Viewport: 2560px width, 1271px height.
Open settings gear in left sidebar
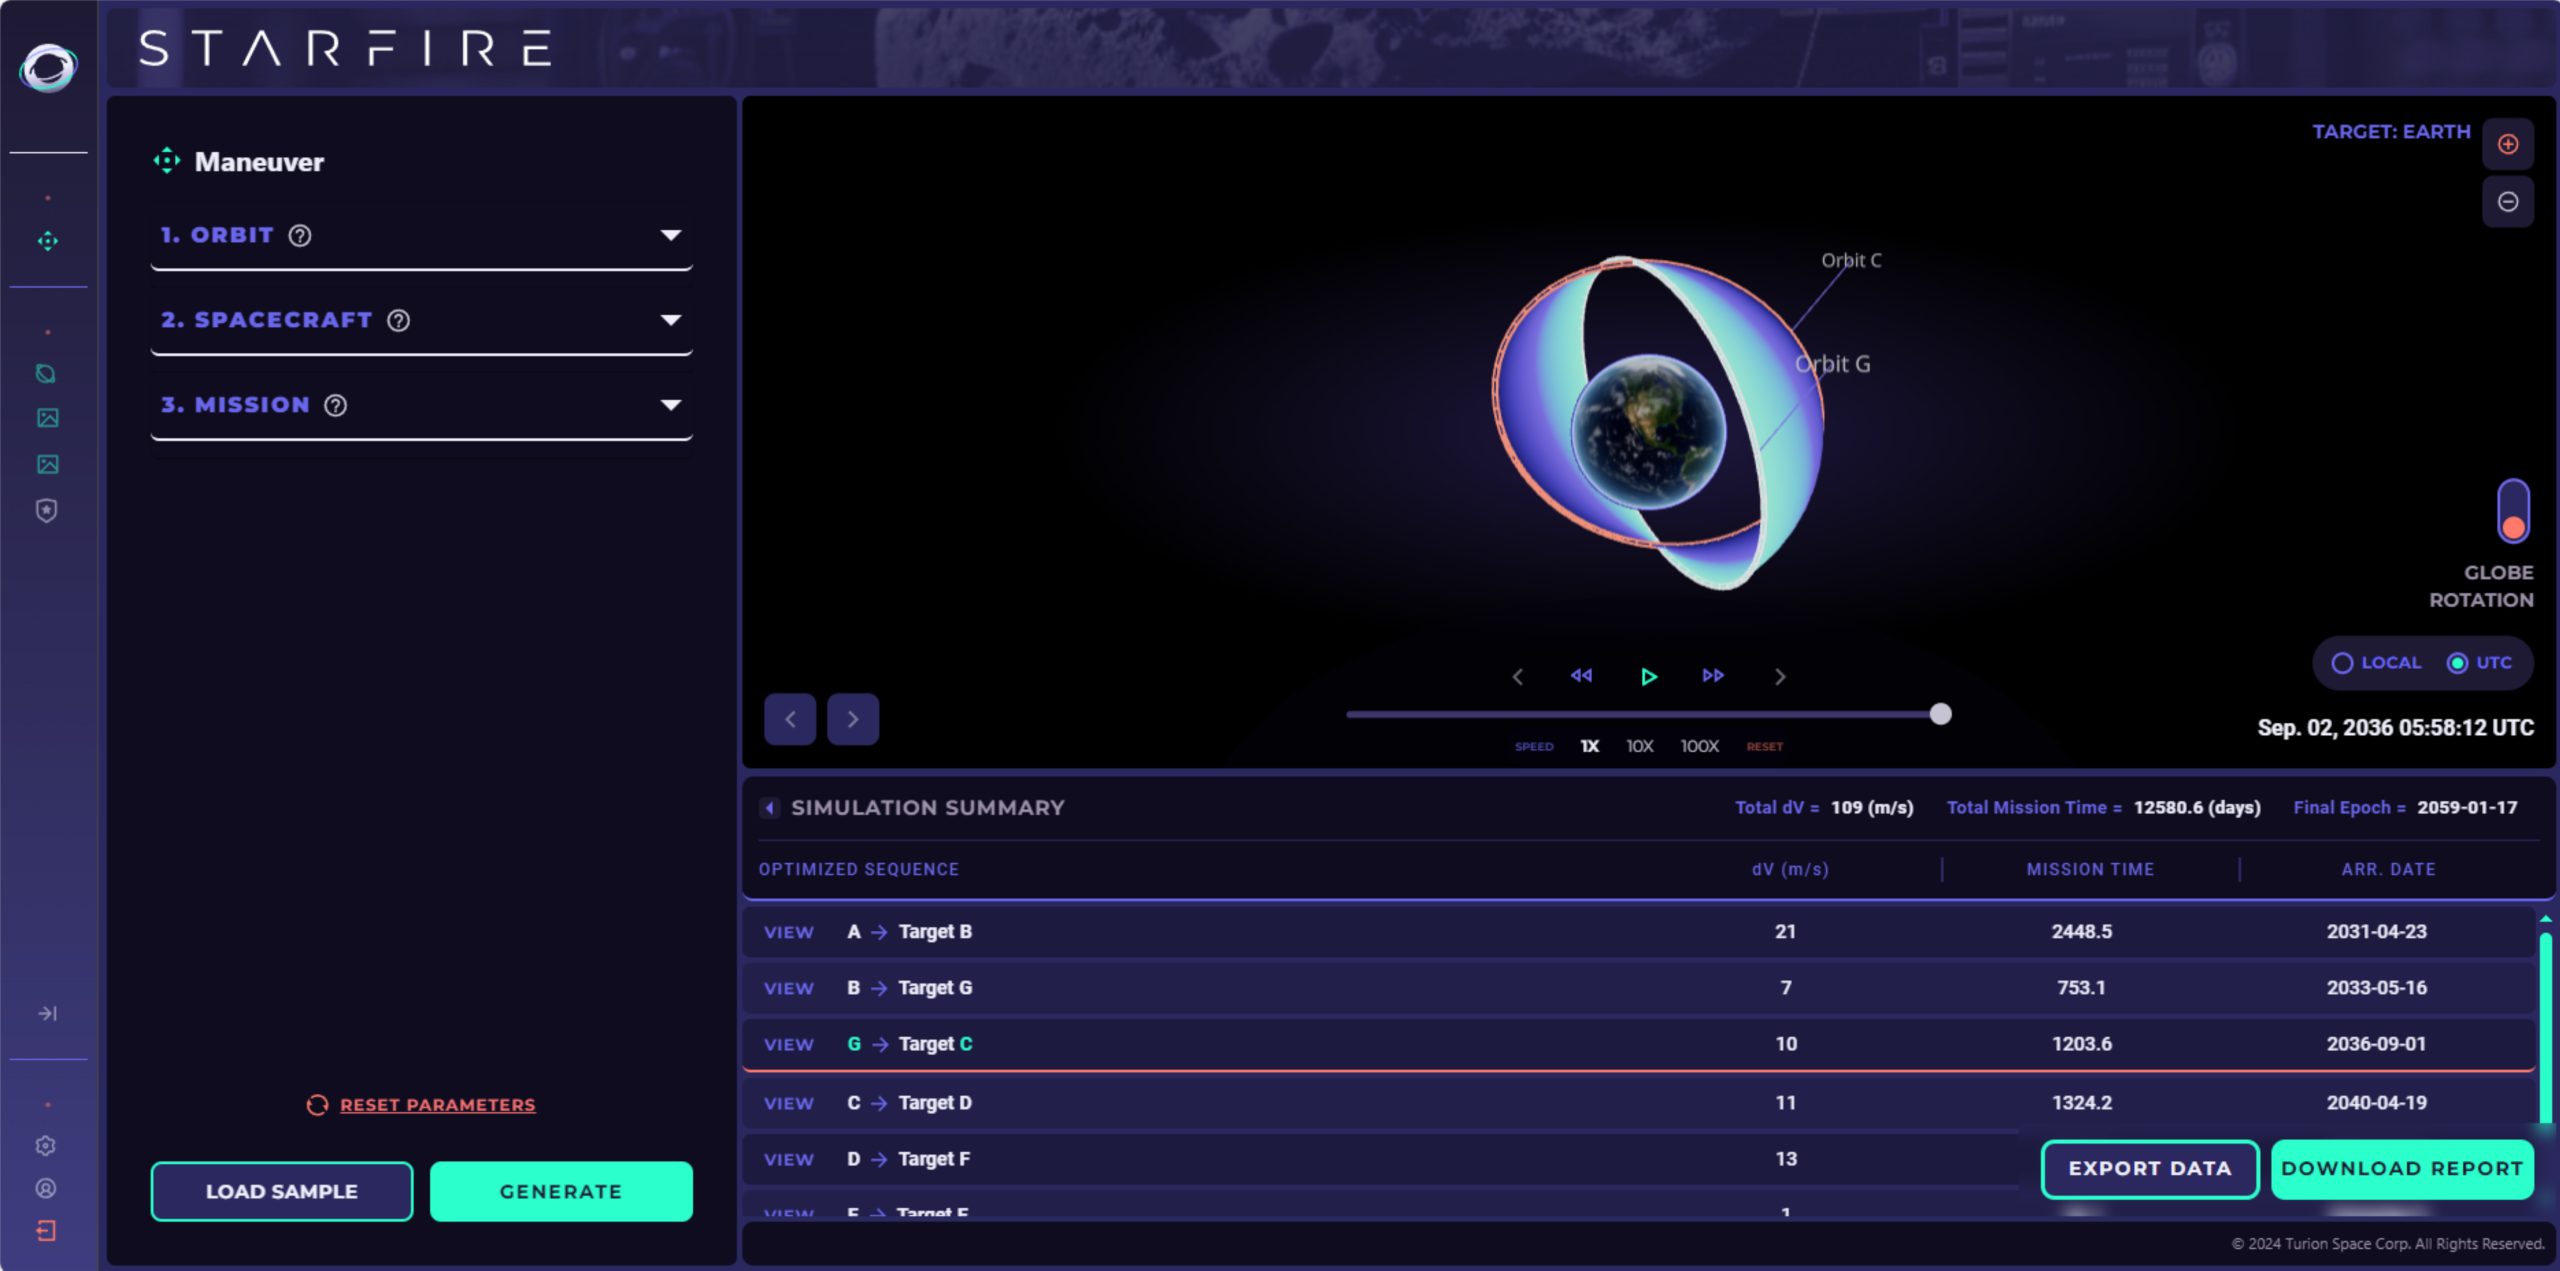click(x=46, y=1145)
